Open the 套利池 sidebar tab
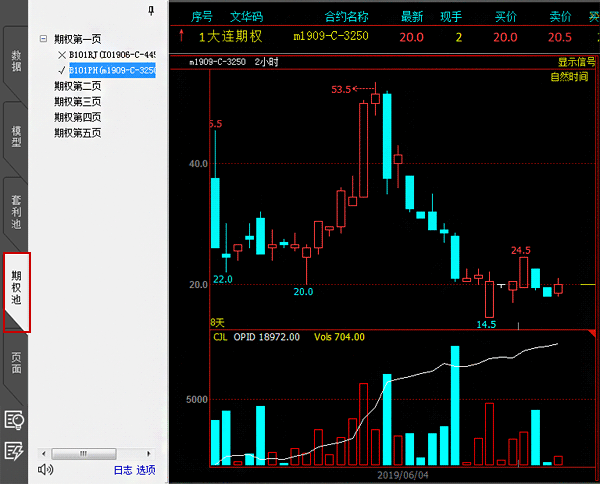This screenshot has height=484, width=600. pyautogui.click(x=15, y=212)
